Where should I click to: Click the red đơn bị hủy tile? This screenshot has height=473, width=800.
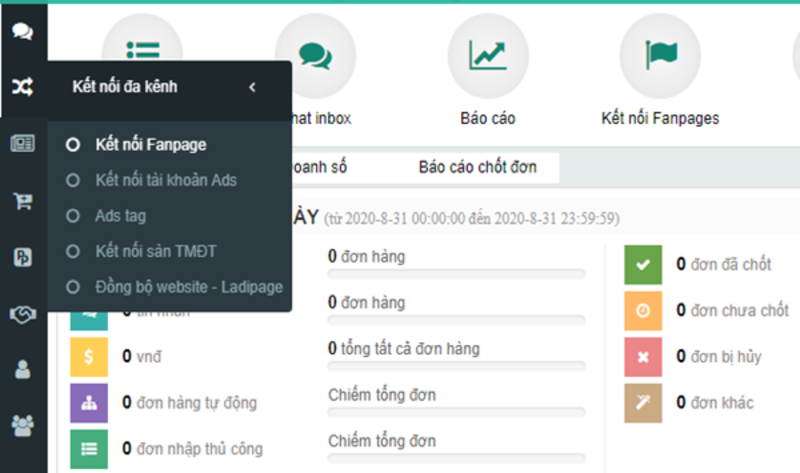[x=643, y=356]
